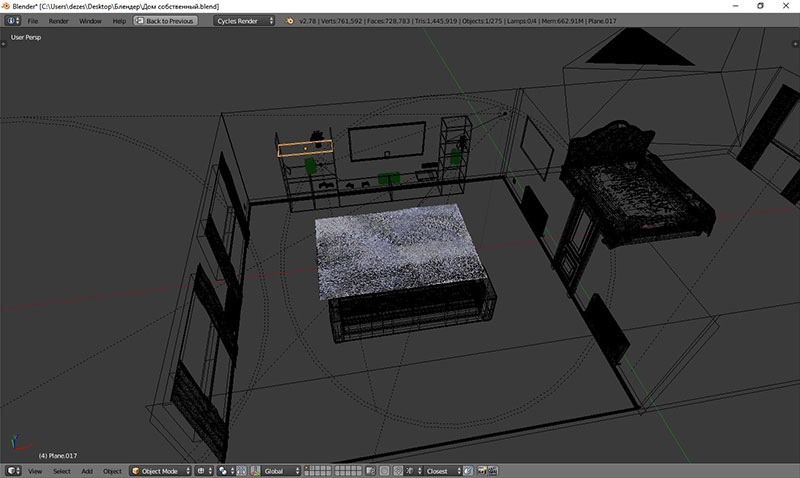Click the Back to Previous button
The image size is (800, 478).
(165, 20)
